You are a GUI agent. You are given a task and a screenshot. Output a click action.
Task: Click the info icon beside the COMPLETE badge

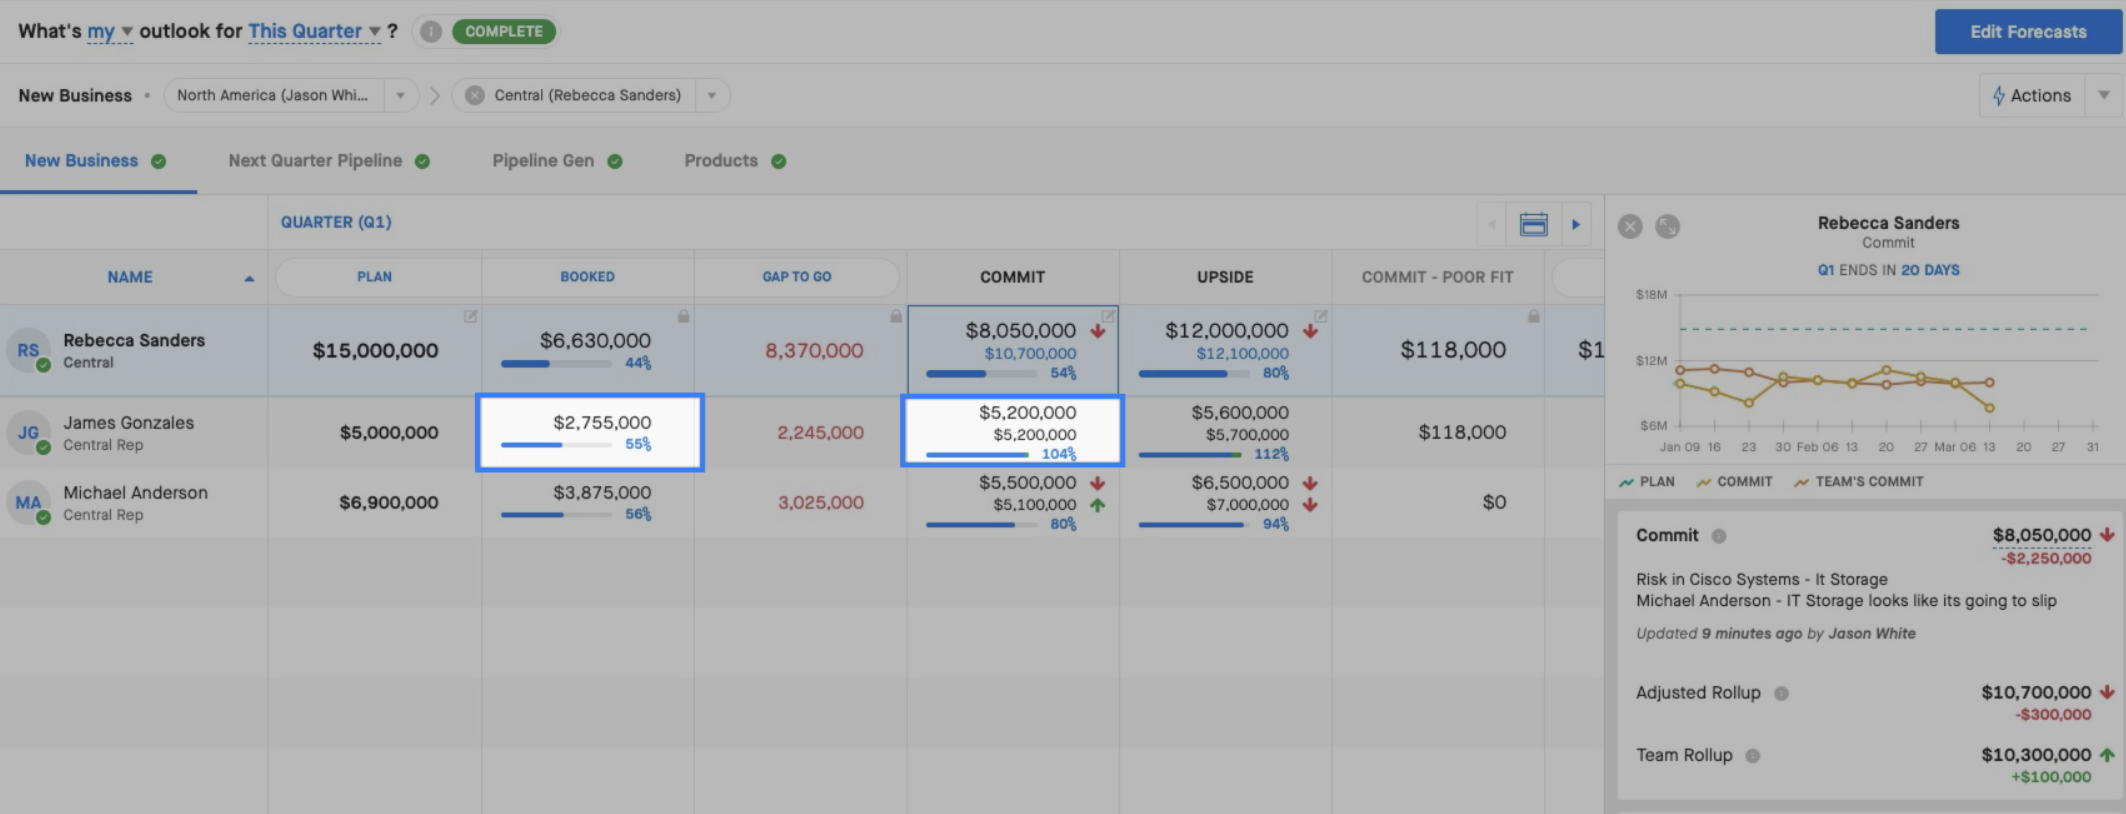[431, 31]
